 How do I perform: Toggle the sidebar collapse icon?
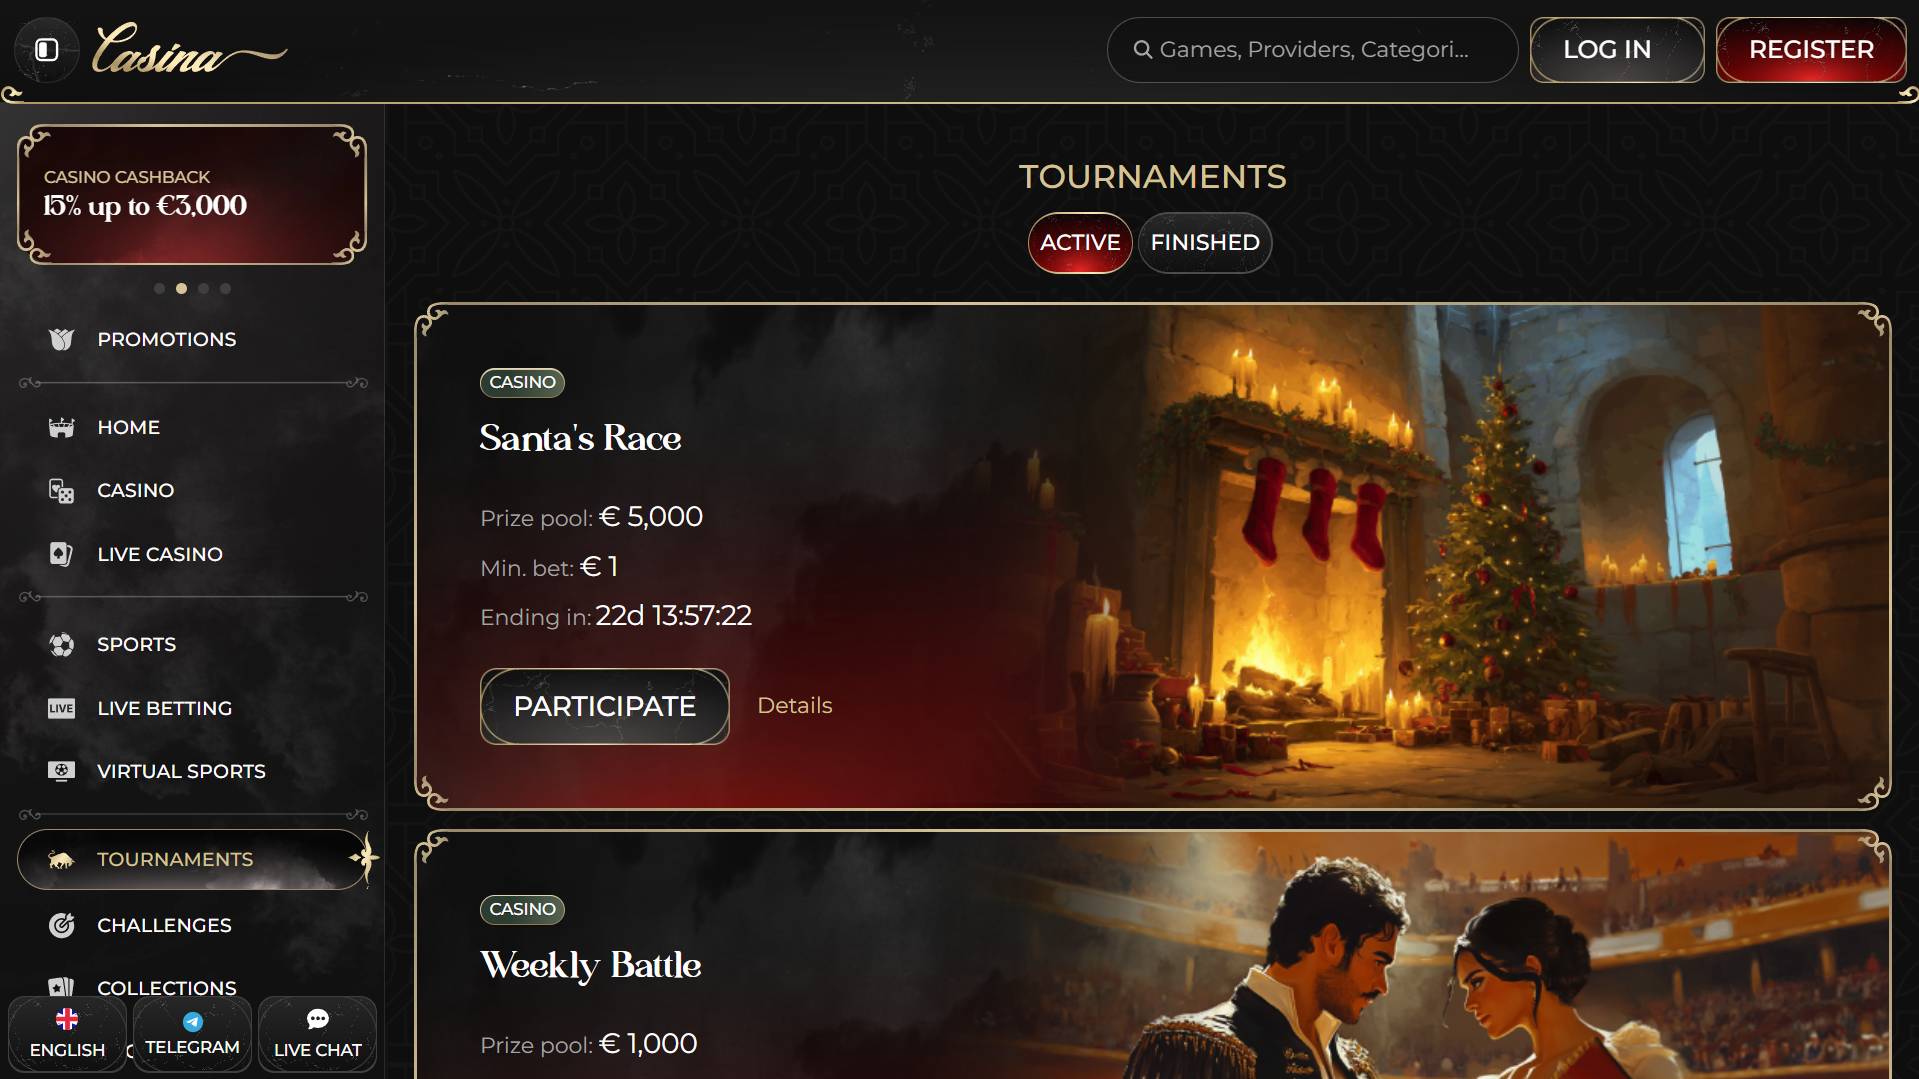pyautogui.click(x=47, y=50)
